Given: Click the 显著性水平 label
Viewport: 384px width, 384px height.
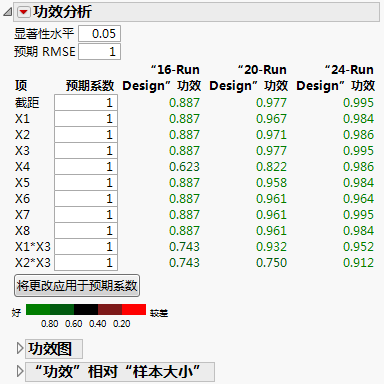Looking at the screenshot, I should [44, 34].
